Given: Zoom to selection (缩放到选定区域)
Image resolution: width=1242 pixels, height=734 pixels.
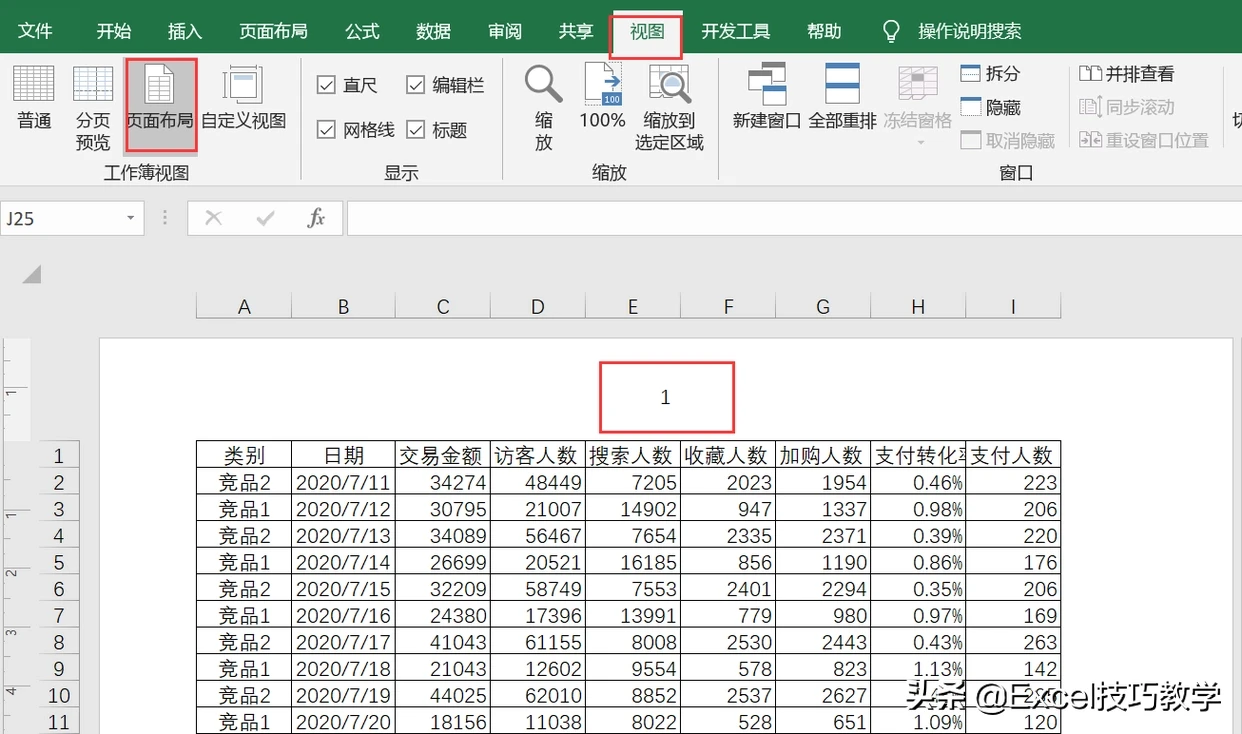Looking at the screenshot, I should pos(669,108).
